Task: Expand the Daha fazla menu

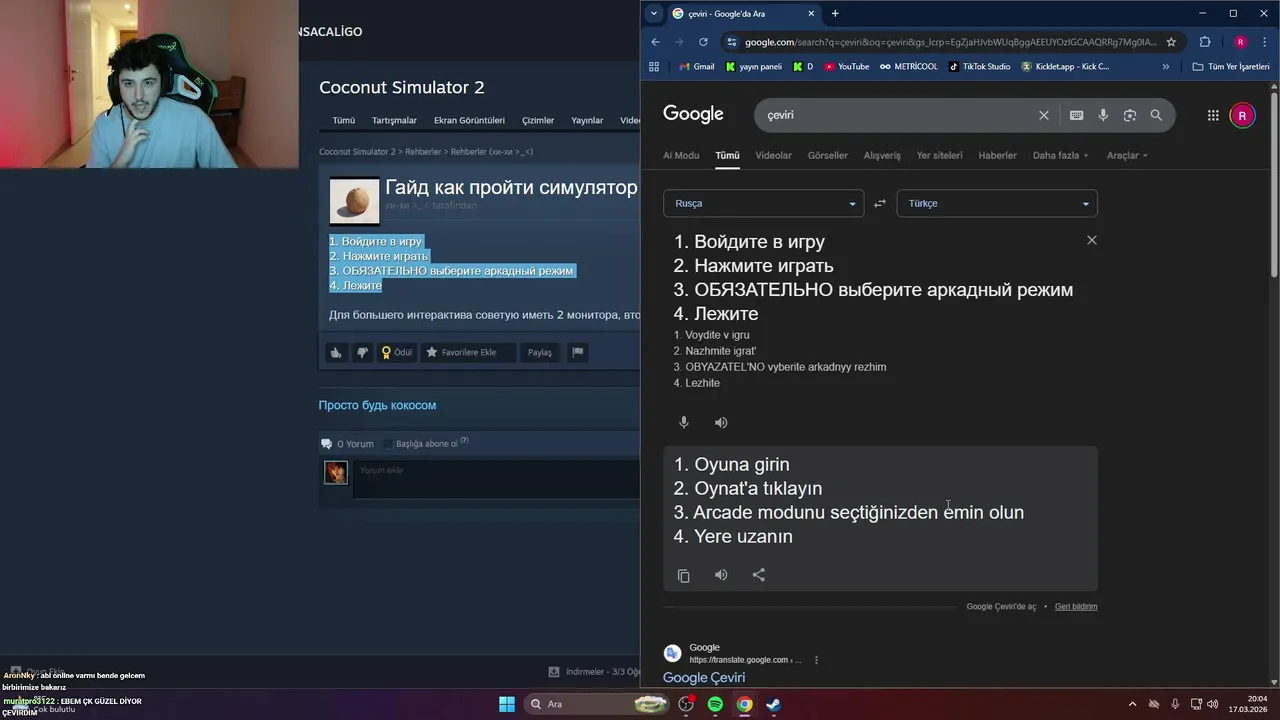Action: [x=1060, y=155]
